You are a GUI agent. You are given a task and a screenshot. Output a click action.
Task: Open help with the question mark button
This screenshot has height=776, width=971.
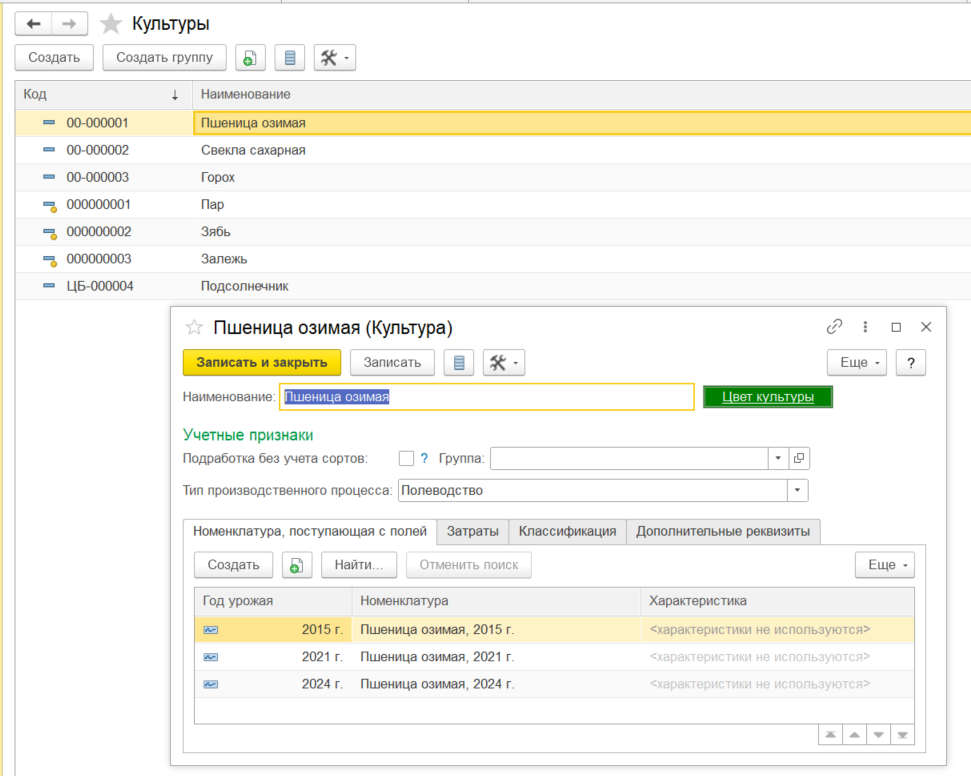(x=910, y=363)
